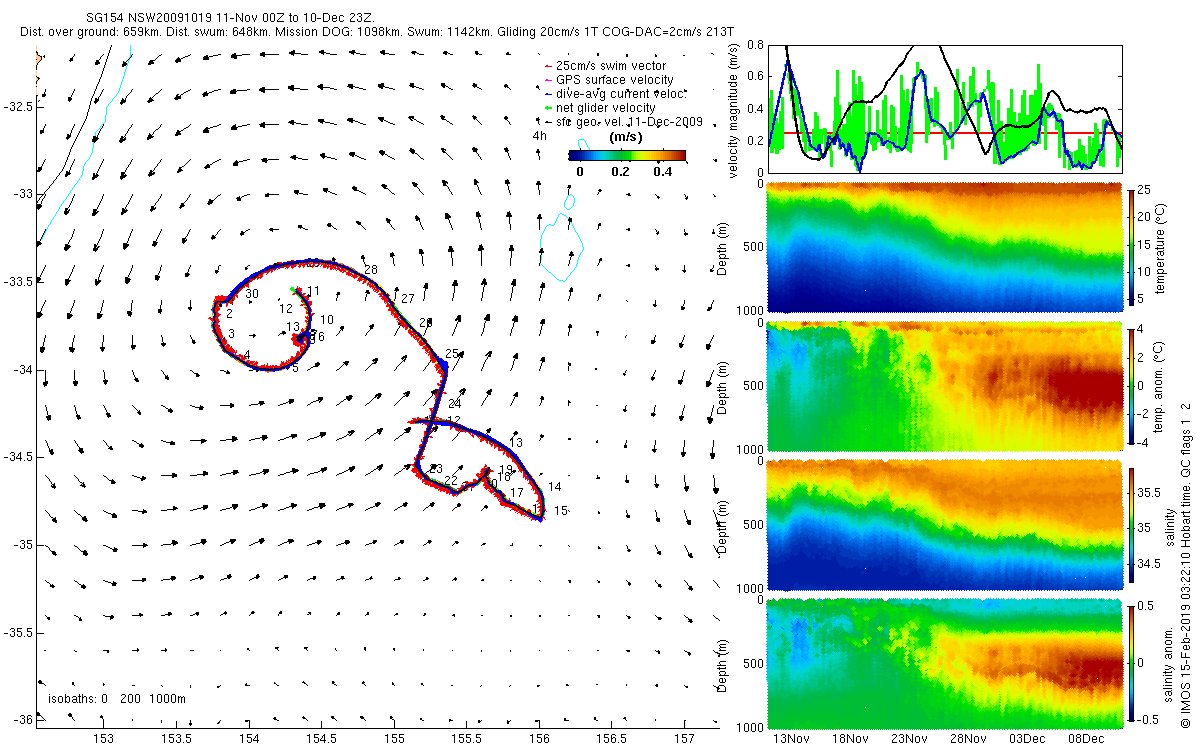This screenshot has width=1200, height=750.
Task: Click the temp. anom. colorbar
Action: click(x=1132, y=384)
